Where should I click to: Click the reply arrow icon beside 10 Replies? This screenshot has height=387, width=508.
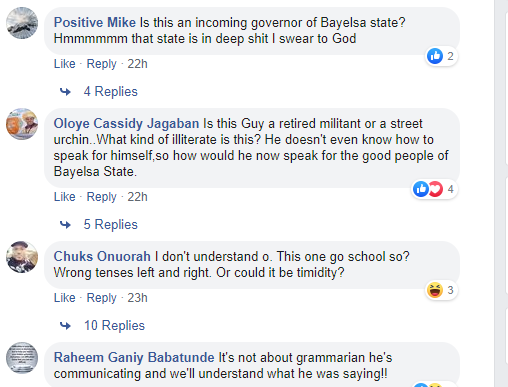65,325
